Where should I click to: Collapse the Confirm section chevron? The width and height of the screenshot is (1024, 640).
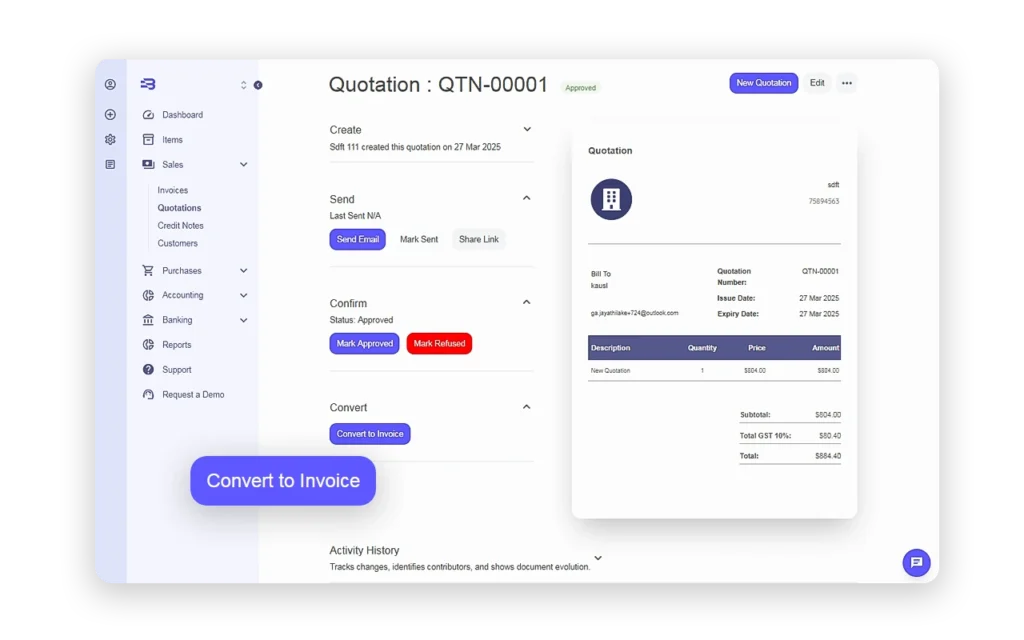click(526, 302)
